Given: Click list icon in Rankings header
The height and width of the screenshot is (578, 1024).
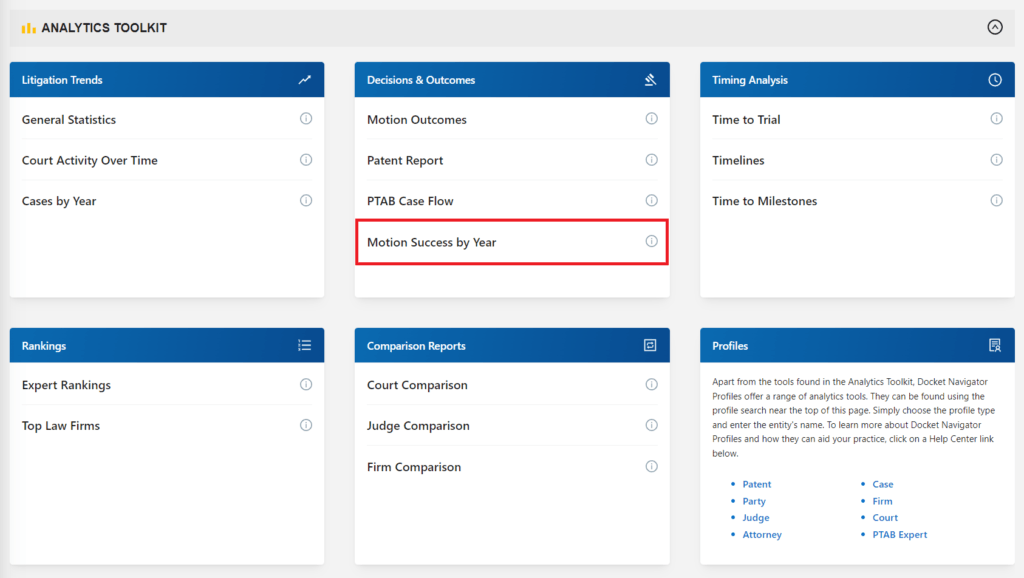Looking at the screenshot, I should tap(305, 345).
